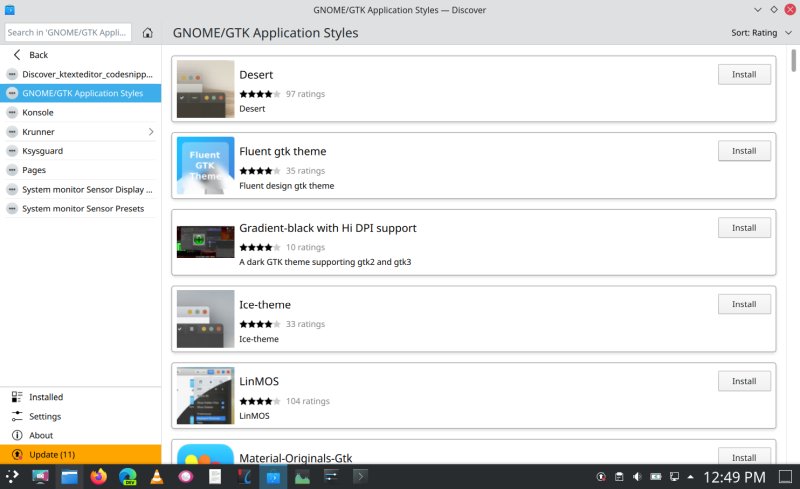Open the battery indicator in system tray
This screenshot has height=489, width=800.
656,477
